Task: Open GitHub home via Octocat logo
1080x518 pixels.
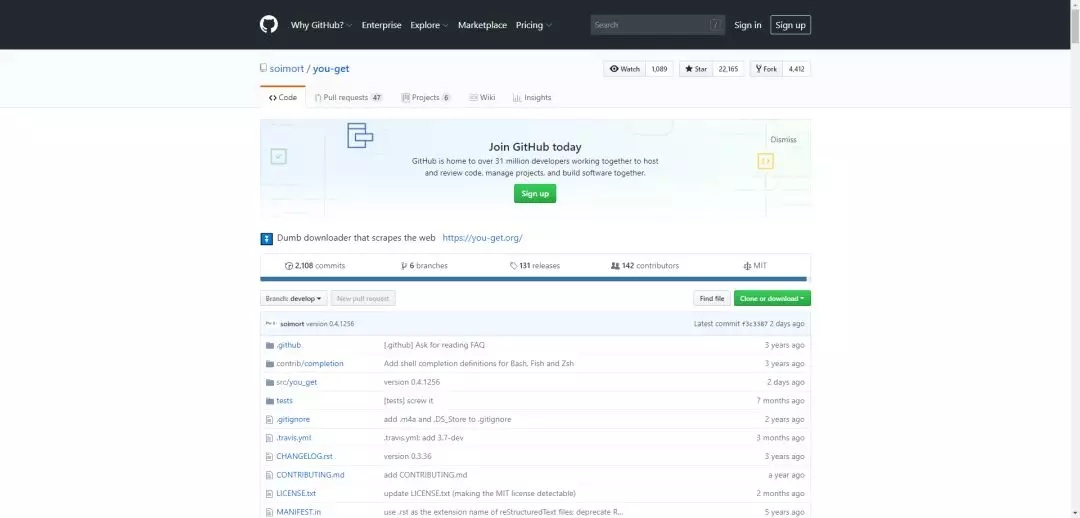Action: 269,25
